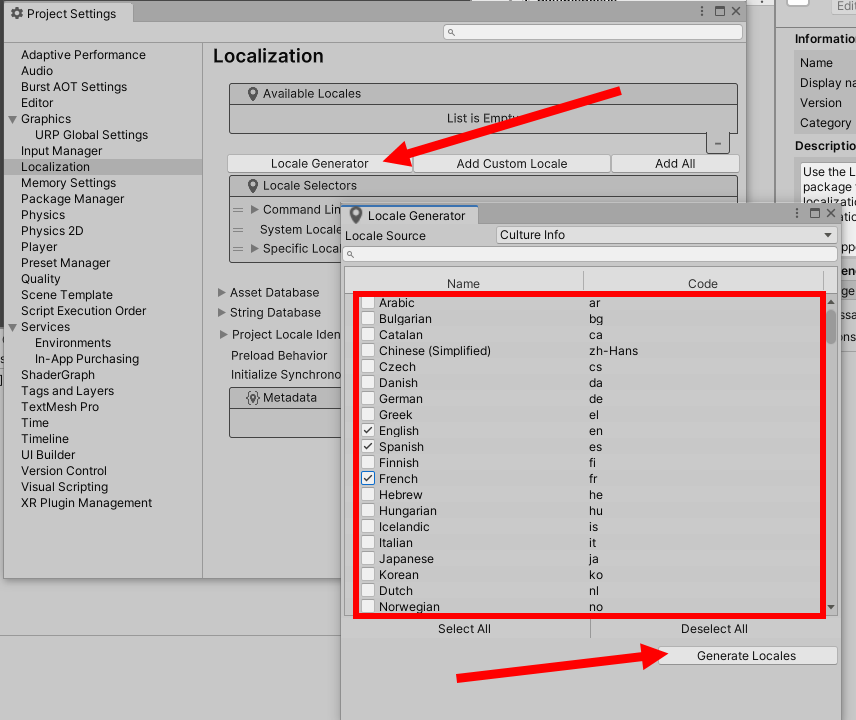Screen dimensions: 856x720
Task: Click locale list scrollbar down arrow
Action: tap(831, 606)
